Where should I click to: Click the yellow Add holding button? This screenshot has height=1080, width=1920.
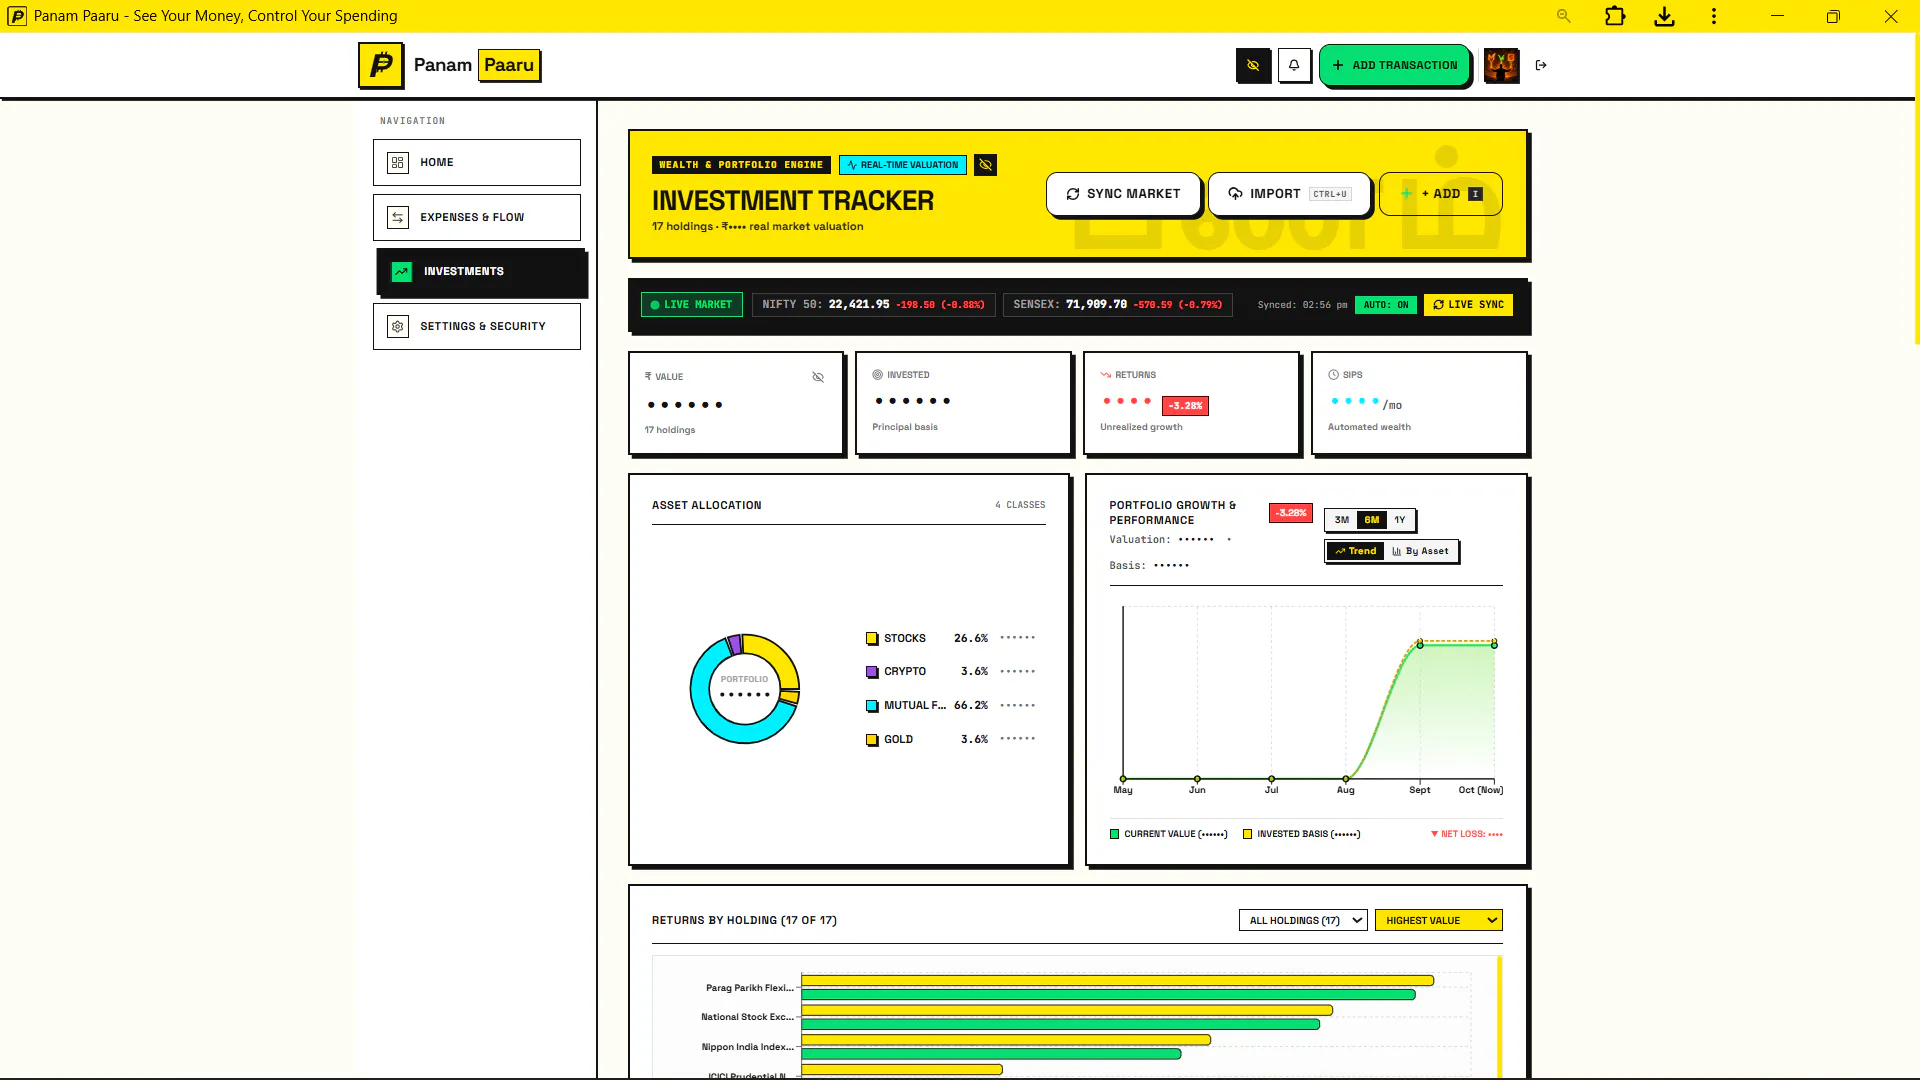(x=1440, y=194)
